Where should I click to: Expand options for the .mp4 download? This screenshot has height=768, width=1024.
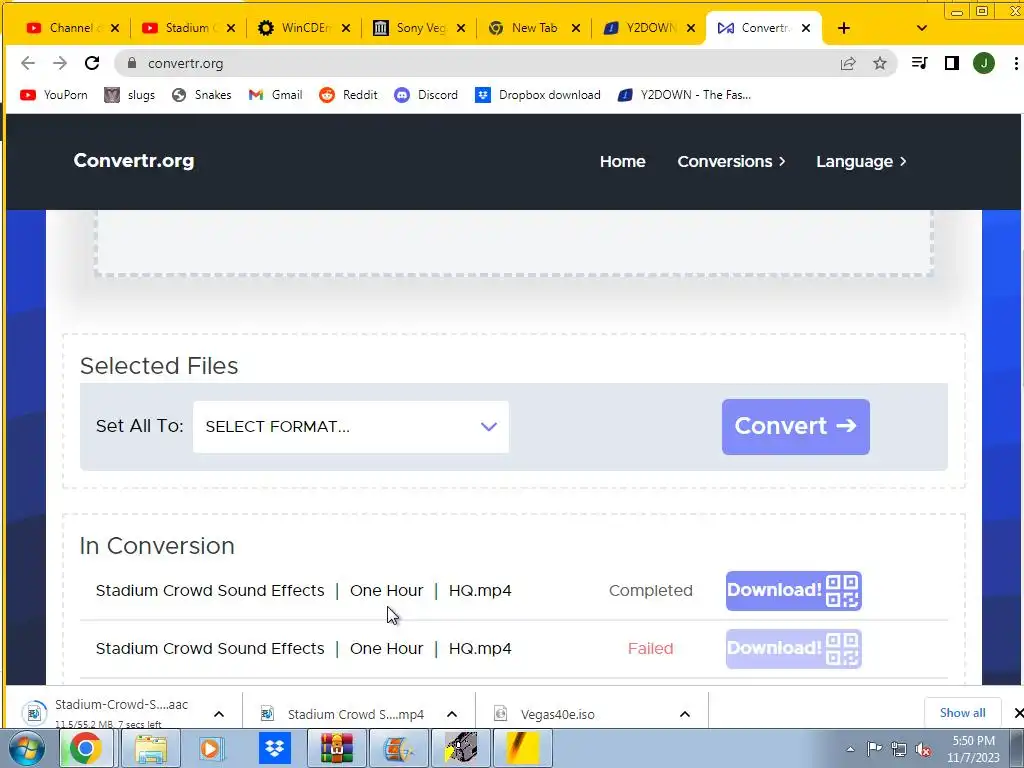click(x=452, y=714)
